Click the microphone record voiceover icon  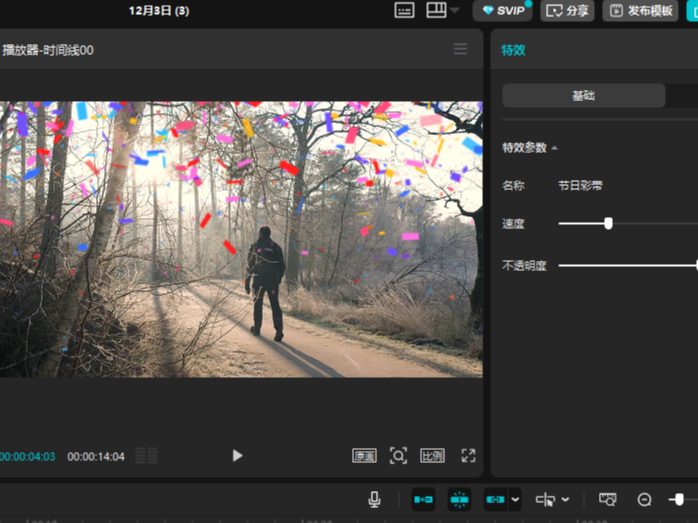point(374,499)
